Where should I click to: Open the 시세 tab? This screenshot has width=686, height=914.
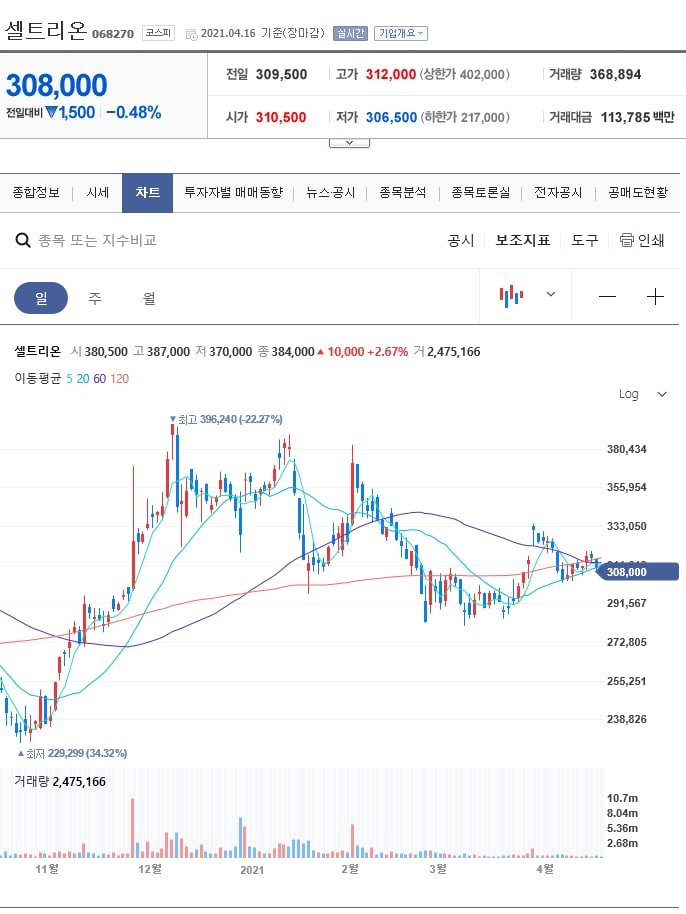point(97,192)
